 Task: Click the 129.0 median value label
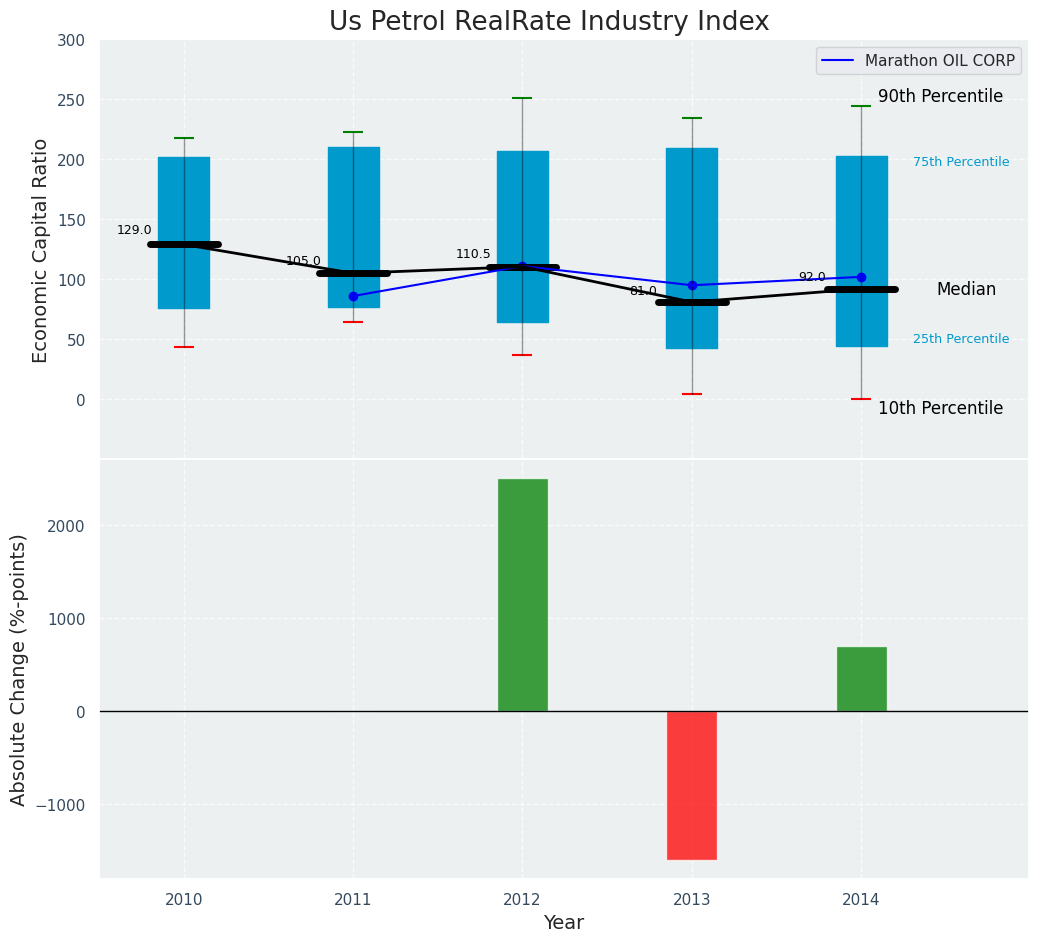coord(134,230)
